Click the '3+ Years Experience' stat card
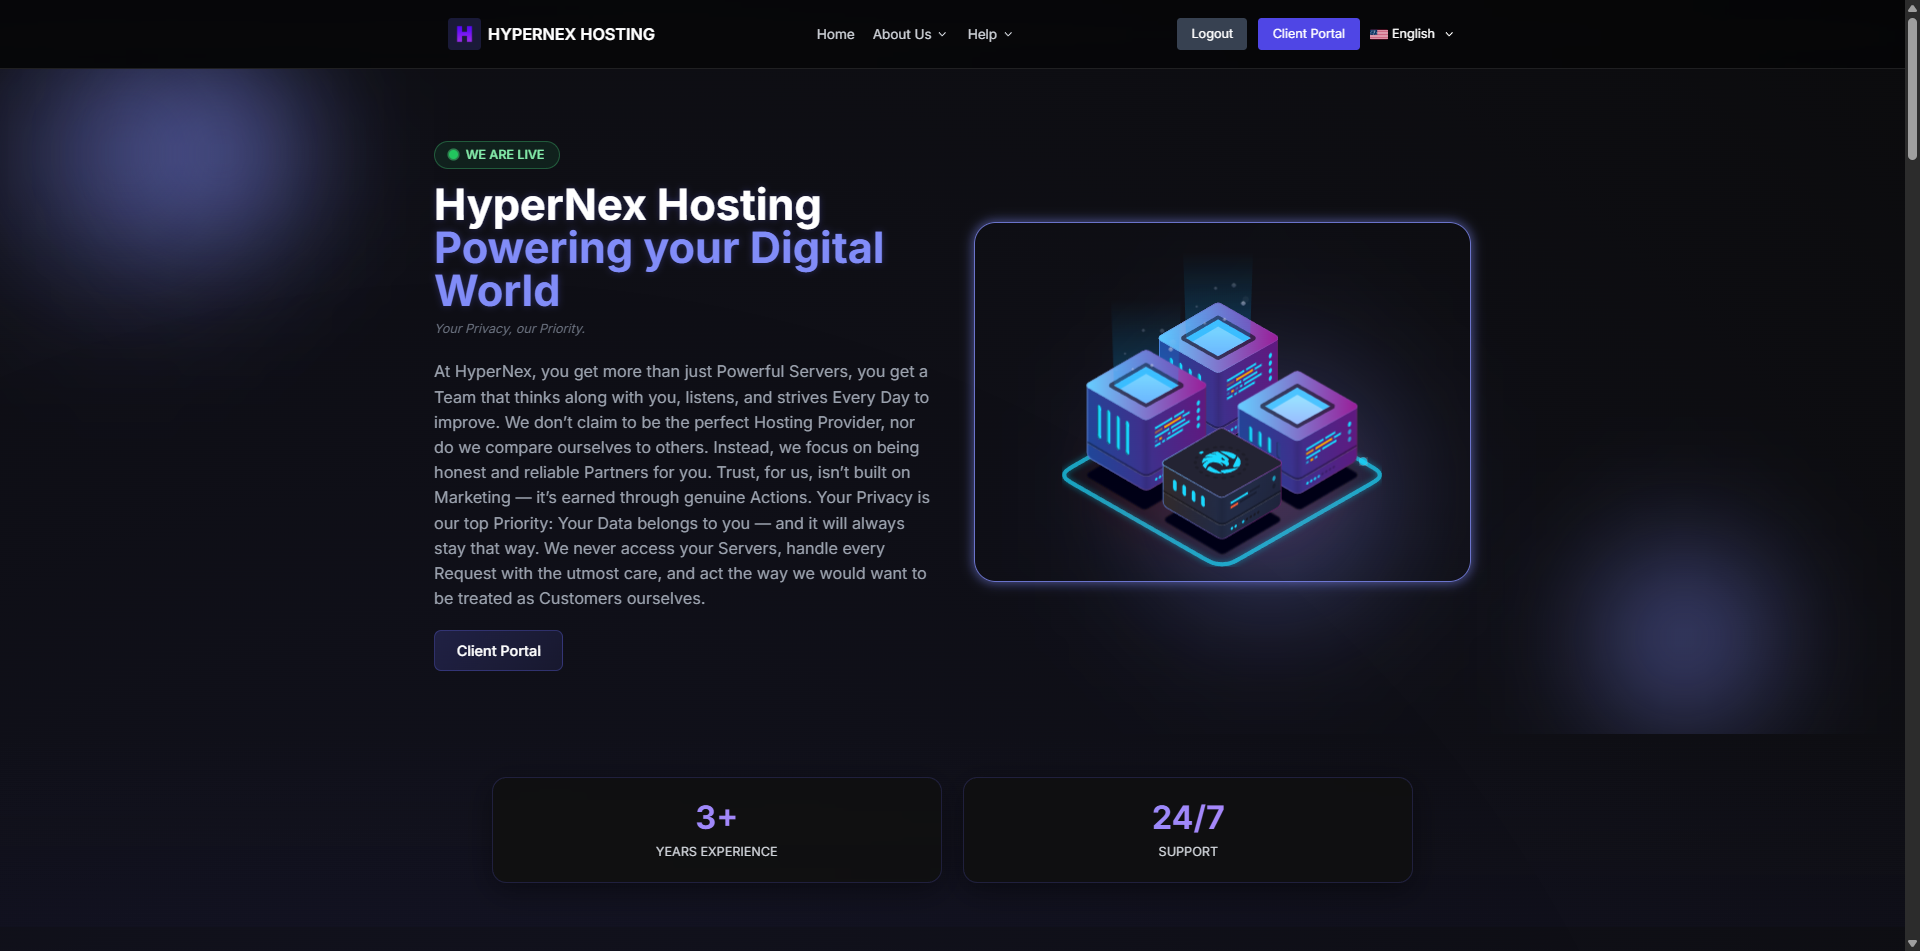This screenshot has height=951, width=1920. [716, 829]
